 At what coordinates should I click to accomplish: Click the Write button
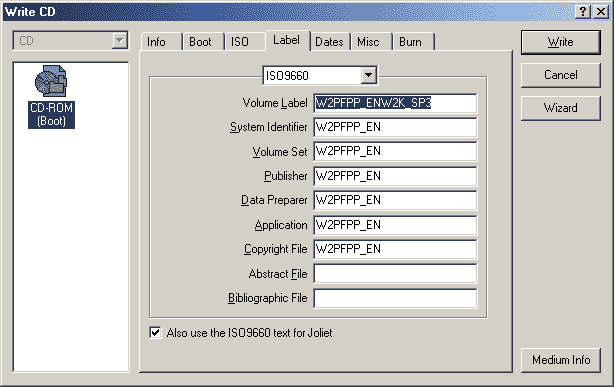pyautogui.click(x=560, y=42)
